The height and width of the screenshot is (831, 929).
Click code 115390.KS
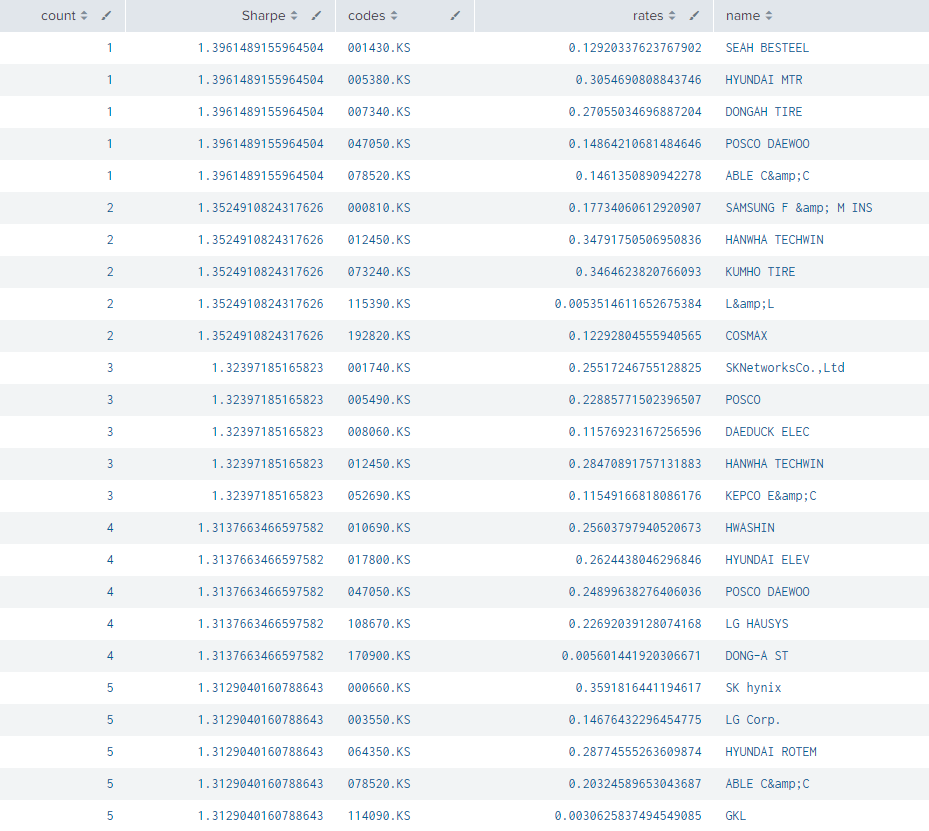click(379, 304)
